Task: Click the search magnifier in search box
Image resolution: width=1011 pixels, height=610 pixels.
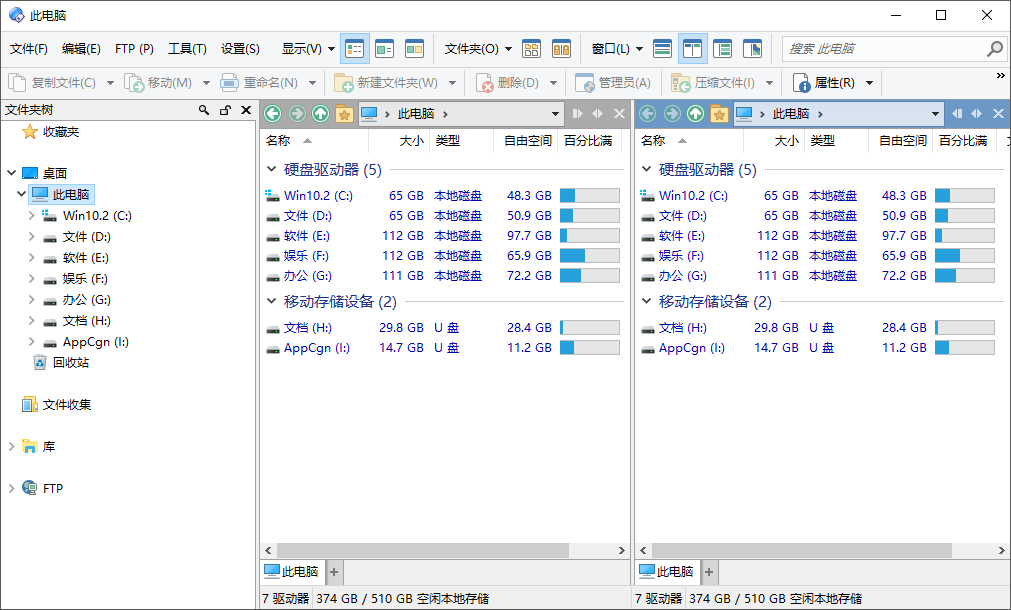Action: point(994,48)
